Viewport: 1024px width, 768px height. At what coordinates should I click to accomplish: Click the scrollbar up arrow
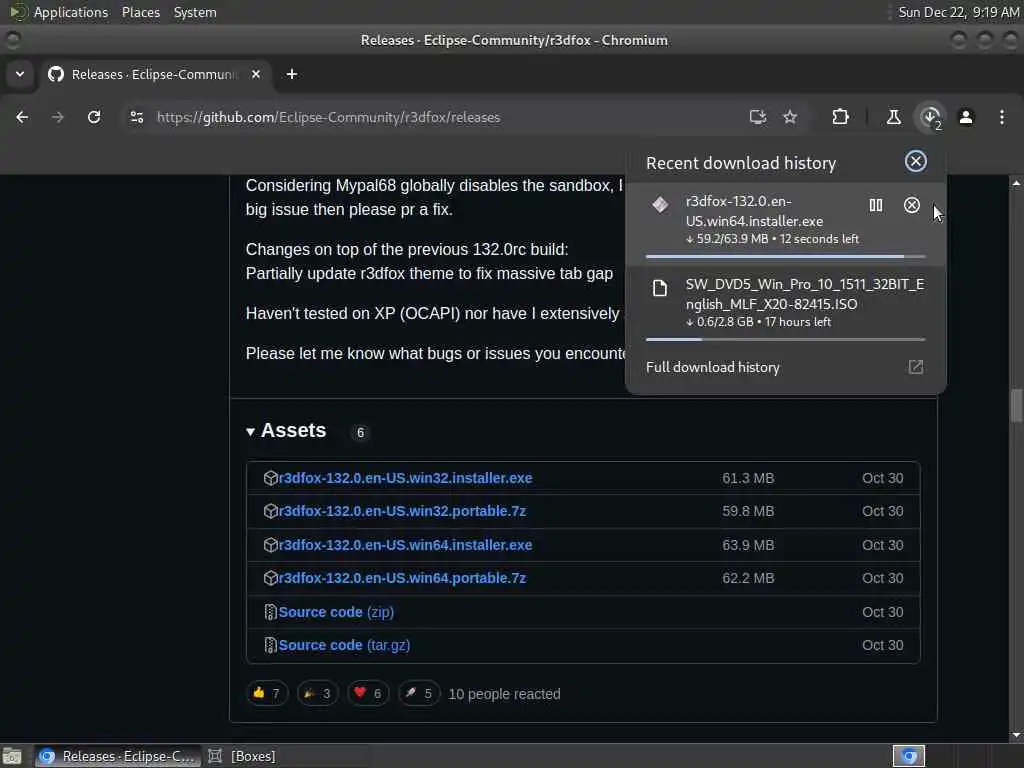click(1016, 183)
